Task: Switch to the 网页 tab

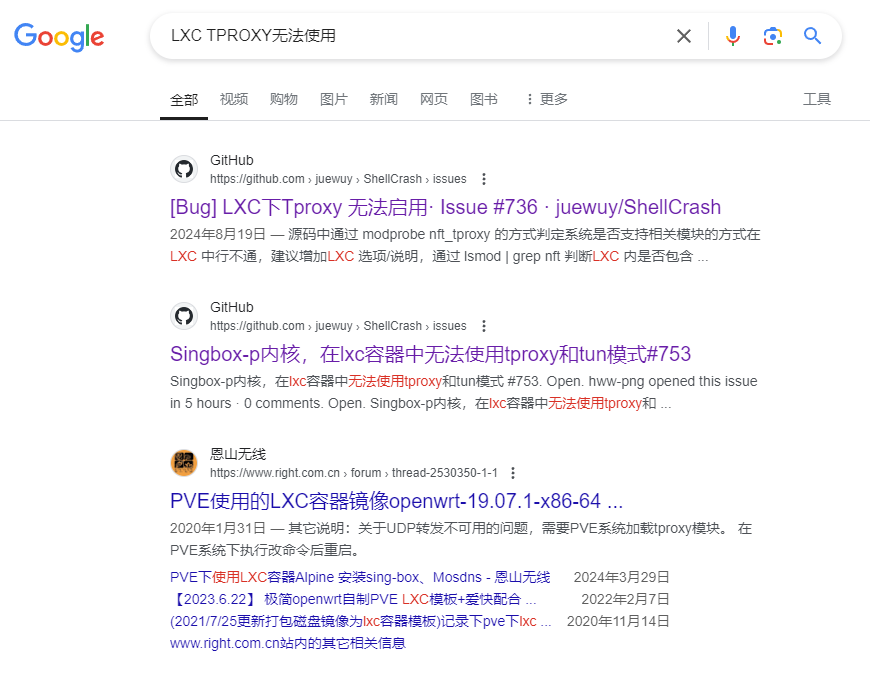Action: click(x=433, y=99)
